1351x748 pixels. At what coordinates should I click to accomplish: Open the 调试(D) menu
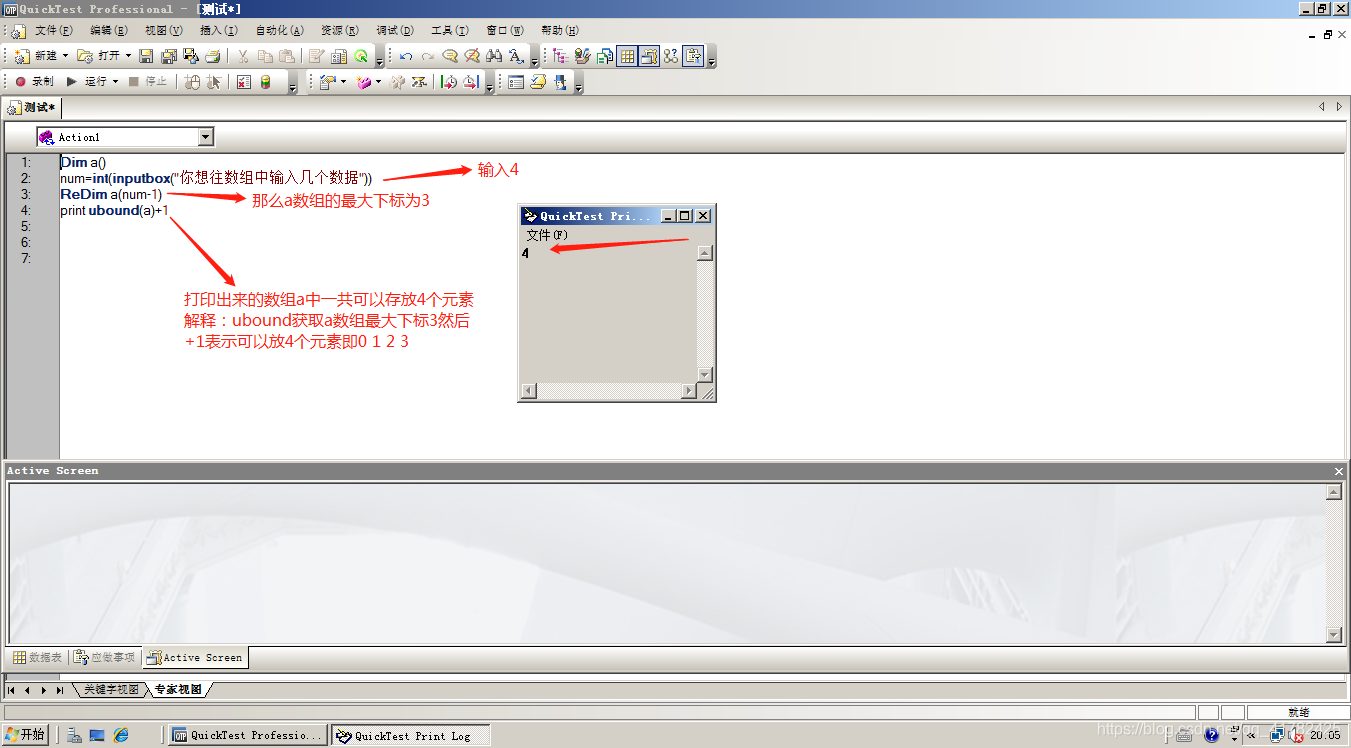click(x=396, y=31)
